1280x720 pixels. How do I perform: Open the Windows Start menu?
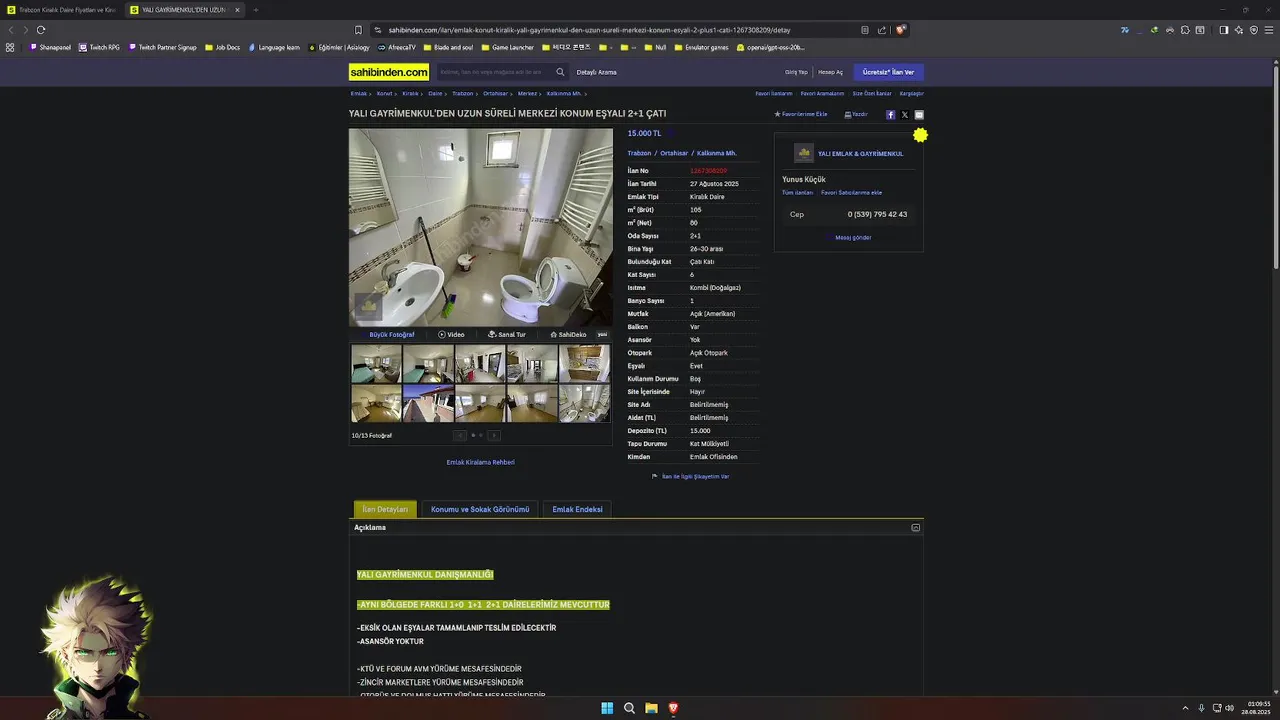[x=607, y=708]
